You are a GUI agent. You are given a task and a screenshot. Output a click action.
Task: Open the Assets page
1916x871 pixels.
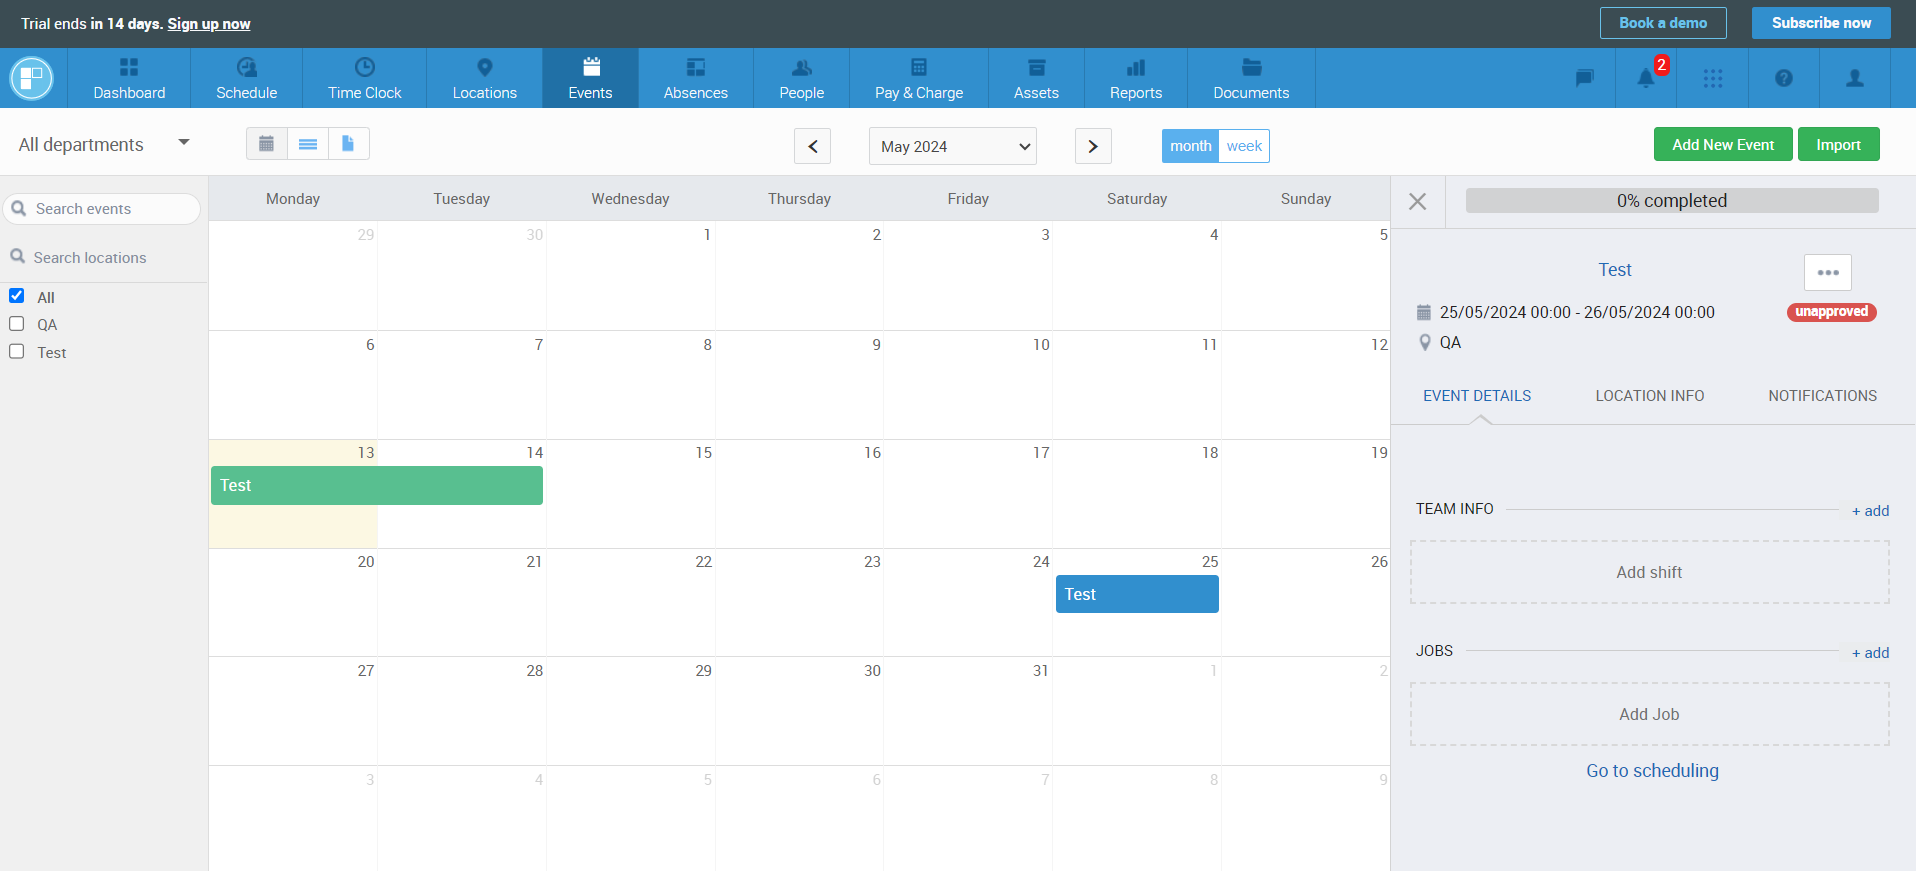1036,78
